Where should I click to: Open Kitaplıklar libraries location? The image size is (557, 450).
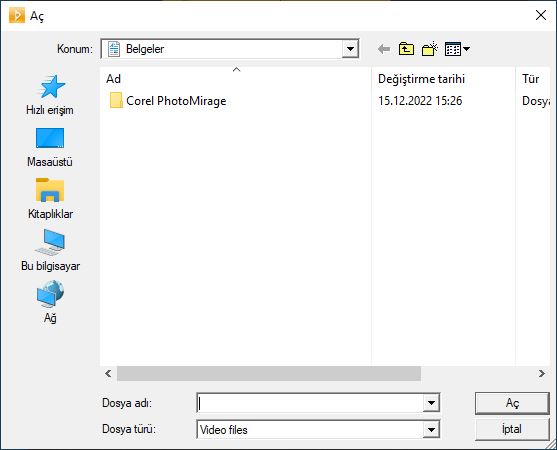pos(50,199)
